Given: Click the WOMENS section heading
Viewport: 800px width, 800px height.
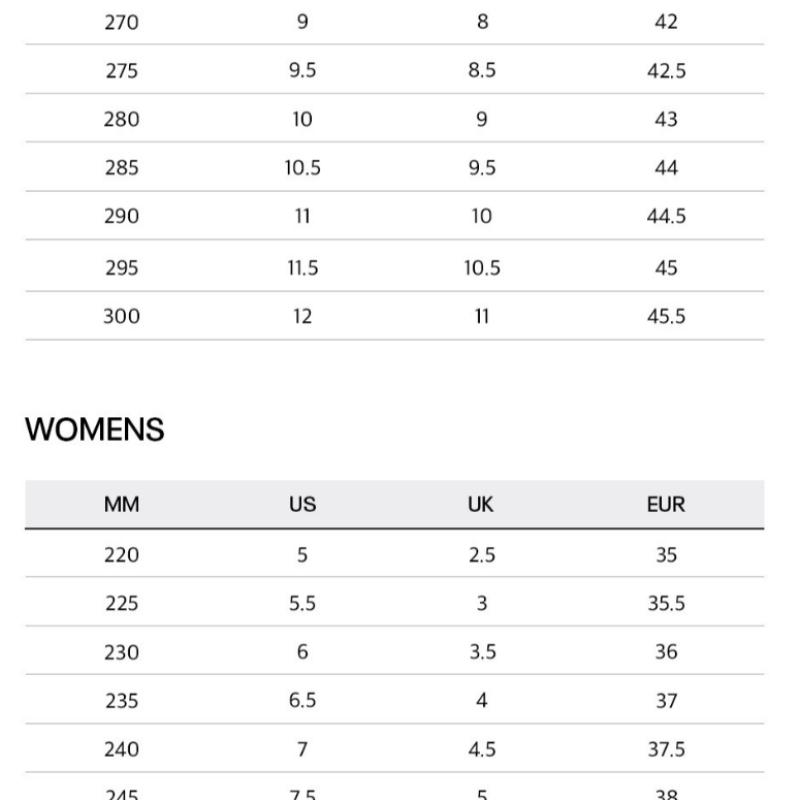Looking at the screenshot, I should point(94,430).
